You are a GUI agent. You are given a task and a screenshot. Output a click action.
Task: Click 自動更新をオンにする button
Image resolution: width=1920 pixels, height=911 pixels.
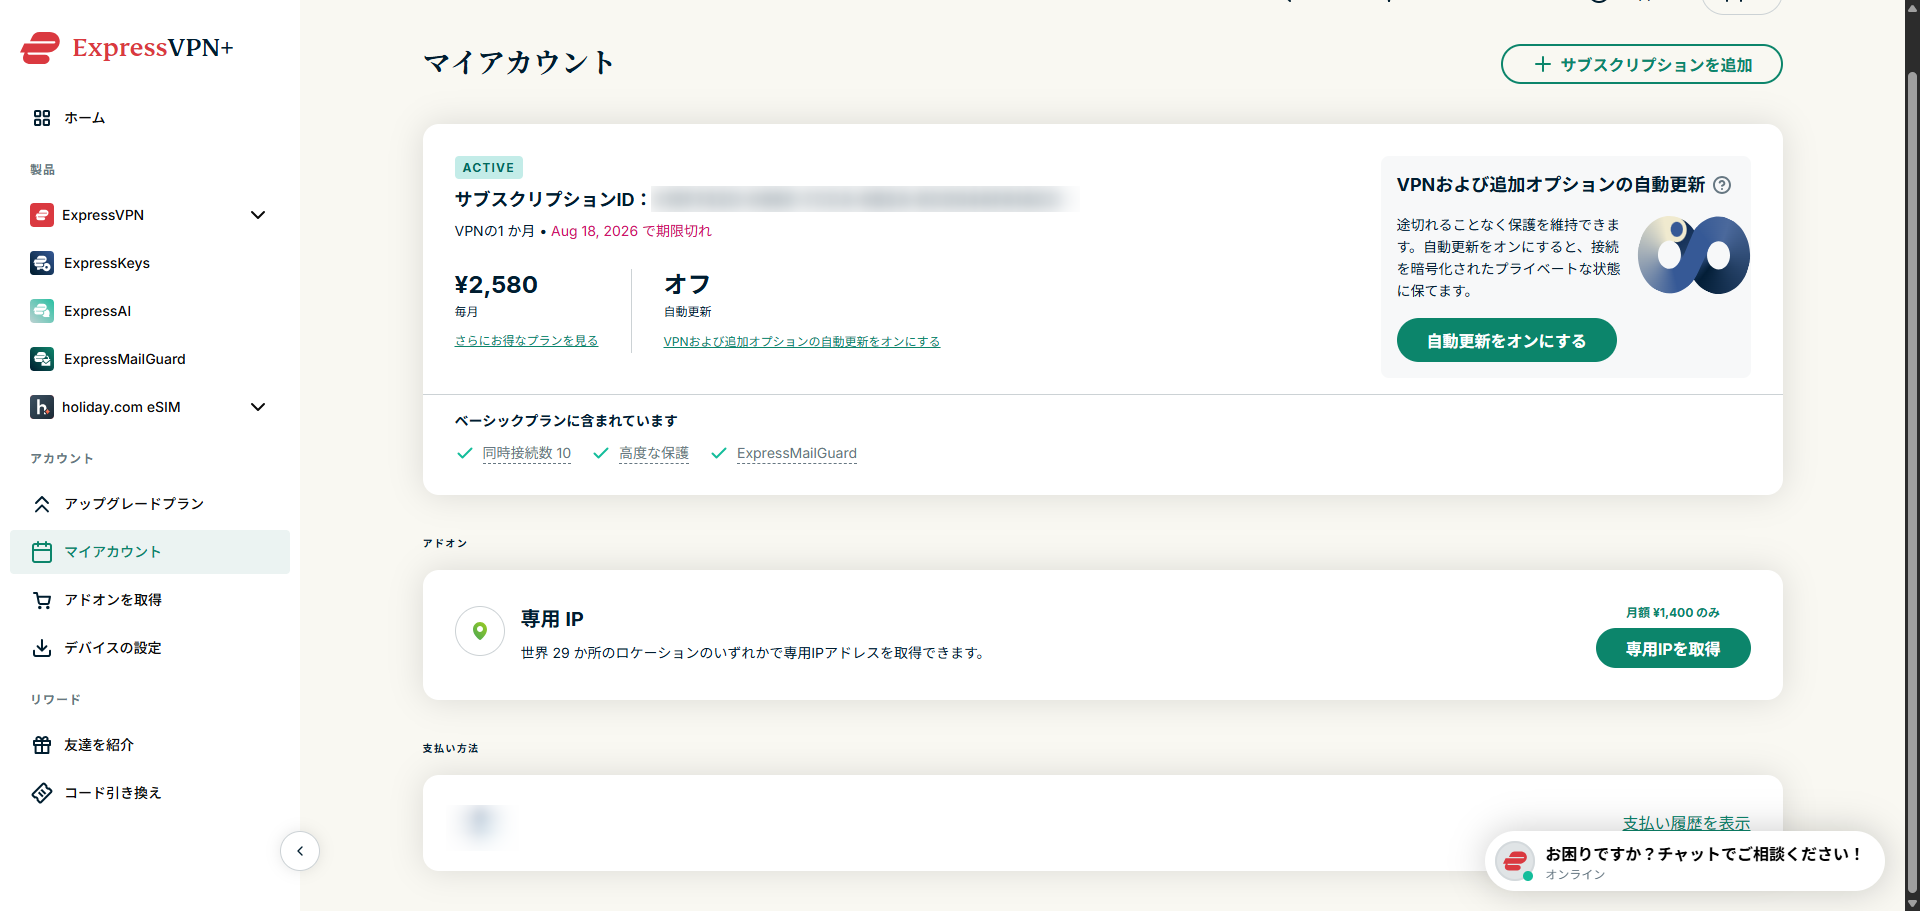pyautogui.click(x=1506, y=340)
